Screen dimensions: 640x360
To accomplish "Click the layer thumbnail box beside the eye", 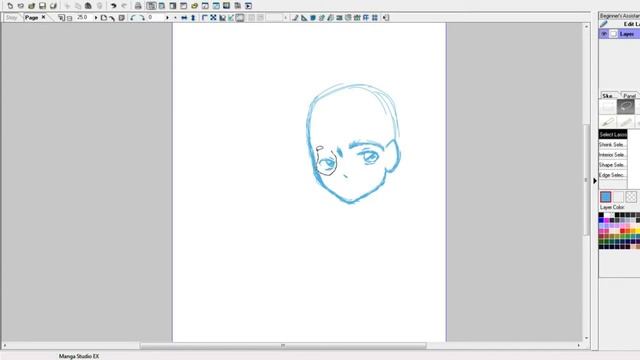I will click(x=613, y=34).
